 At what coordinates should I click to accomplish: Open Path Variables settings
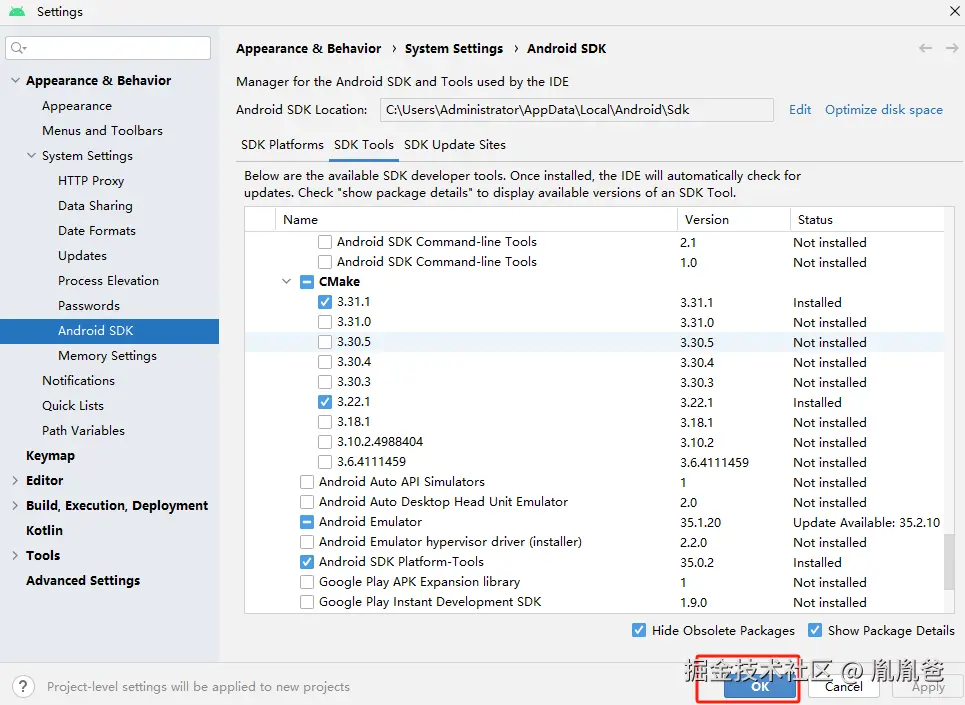tap(83, 431)
